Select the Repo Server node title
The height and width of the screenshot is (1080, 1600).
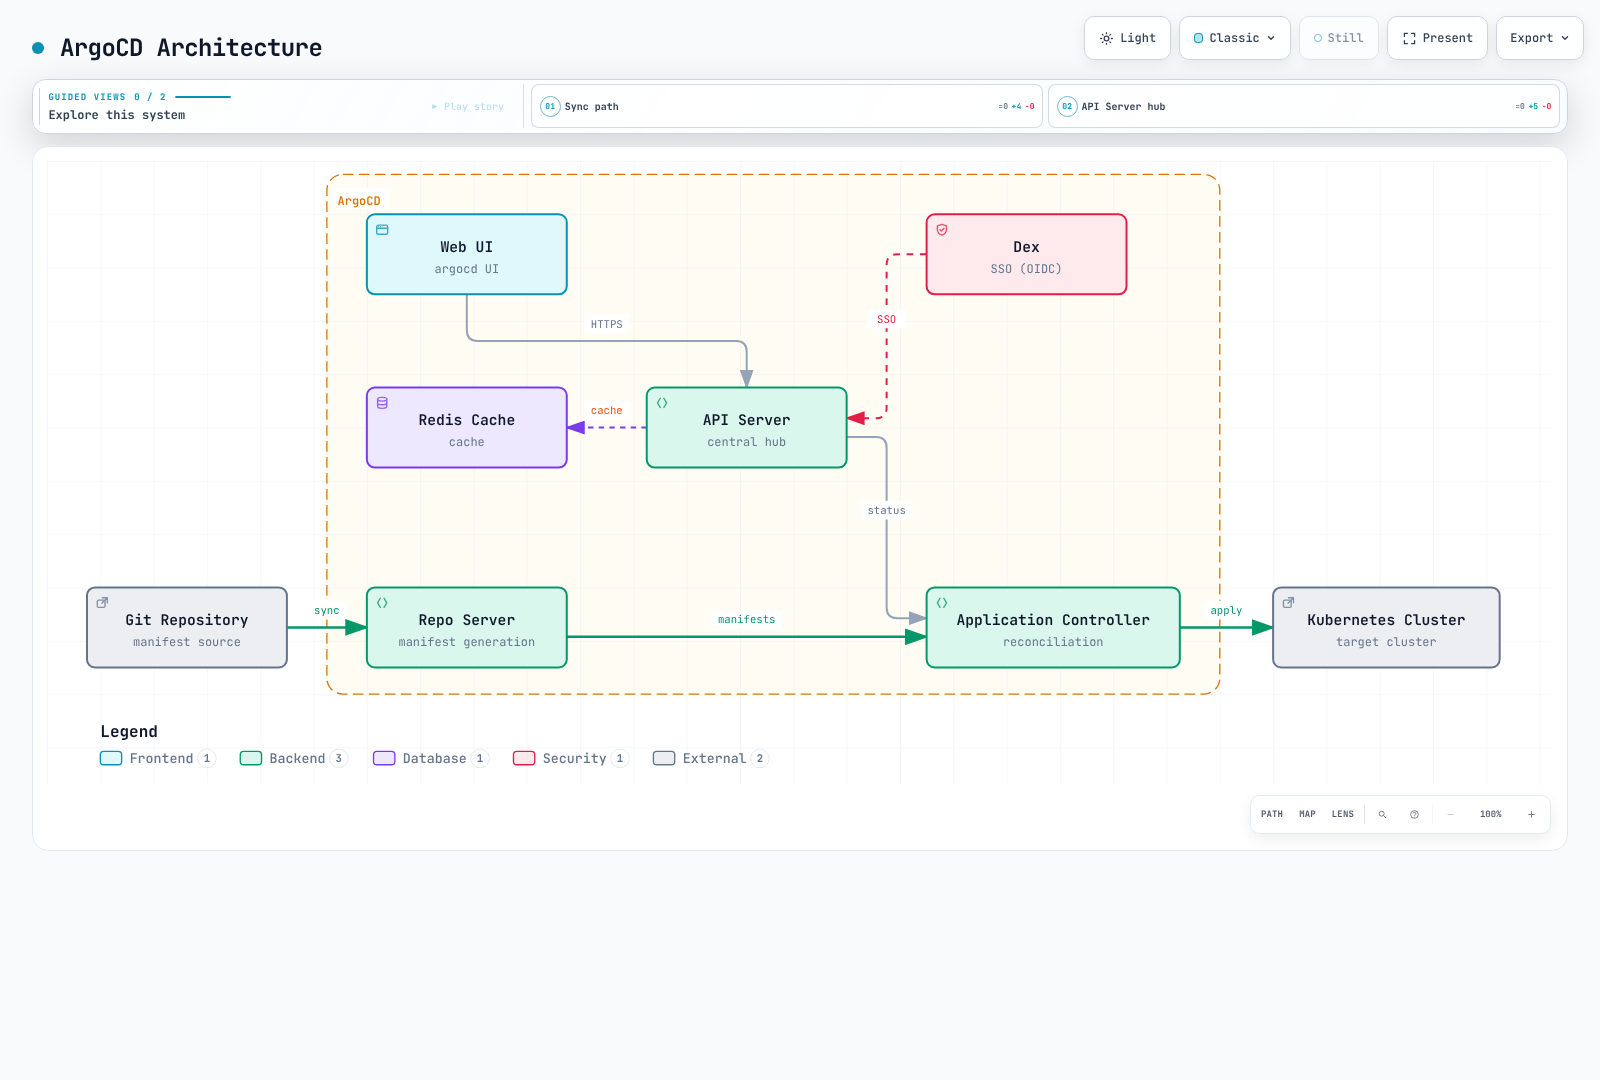pos(467,620)
